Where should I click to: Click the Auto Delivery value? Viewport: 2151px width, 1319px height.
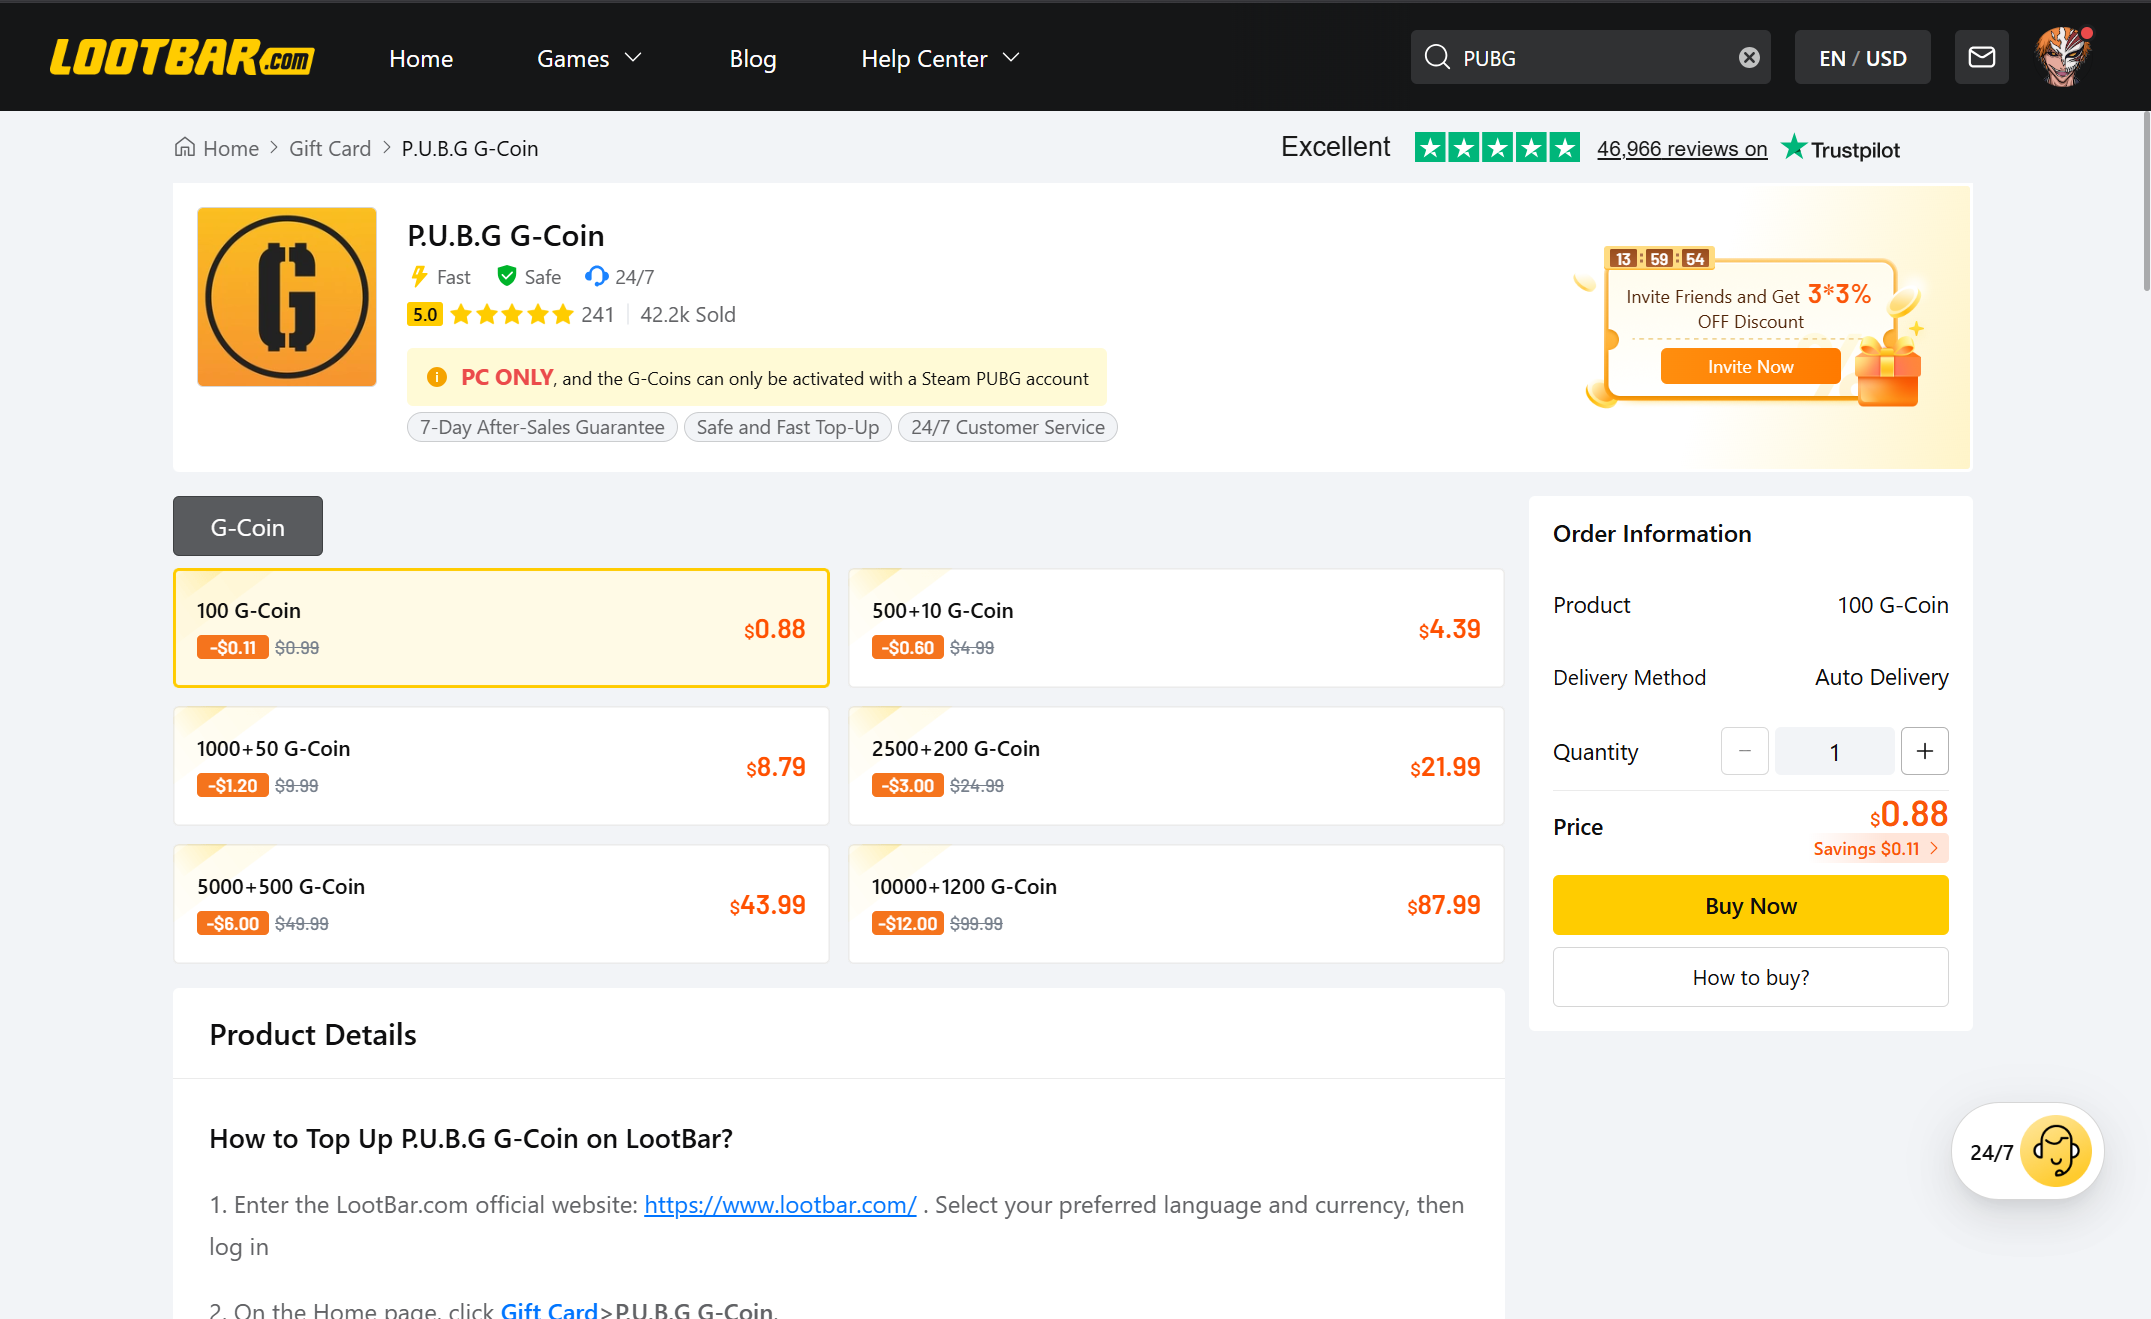1882,677
